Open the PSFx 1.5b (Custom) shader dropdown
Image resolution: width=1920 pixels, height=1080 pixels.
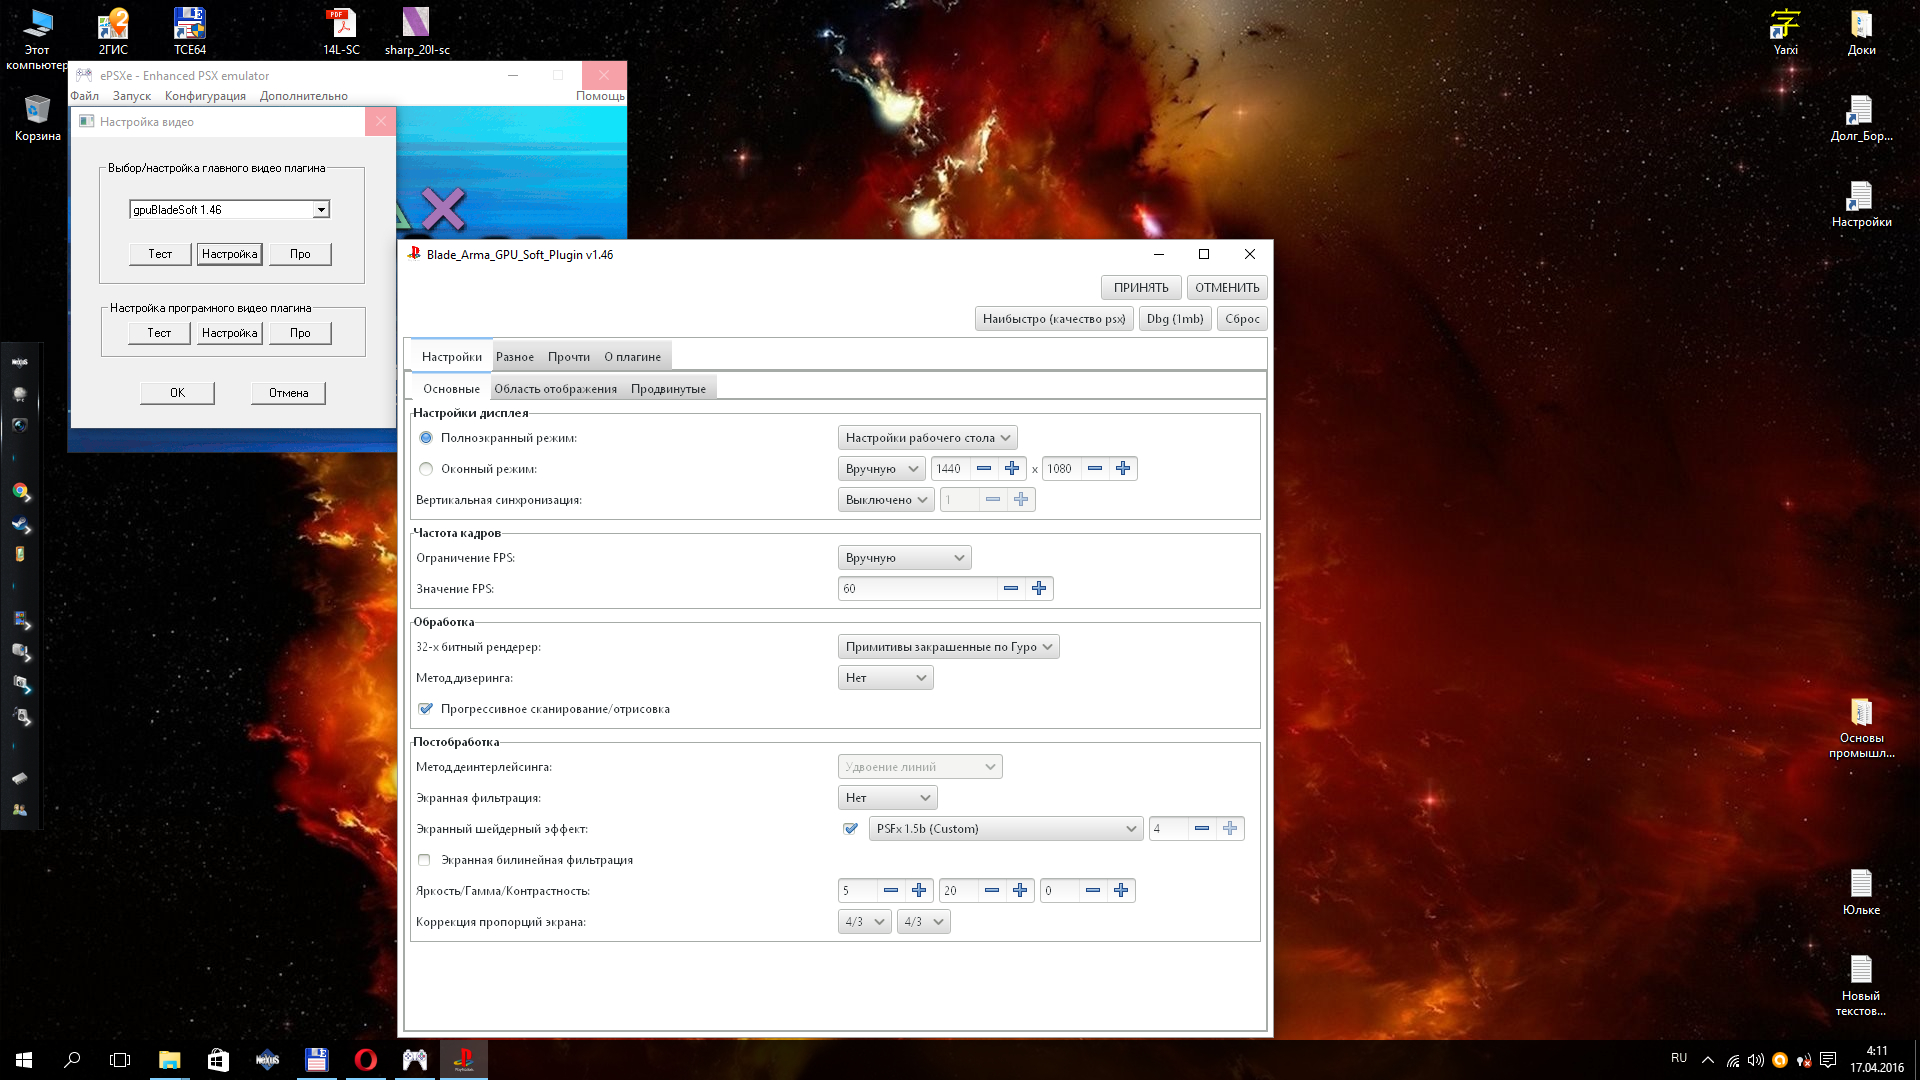tap(1006, 829)
